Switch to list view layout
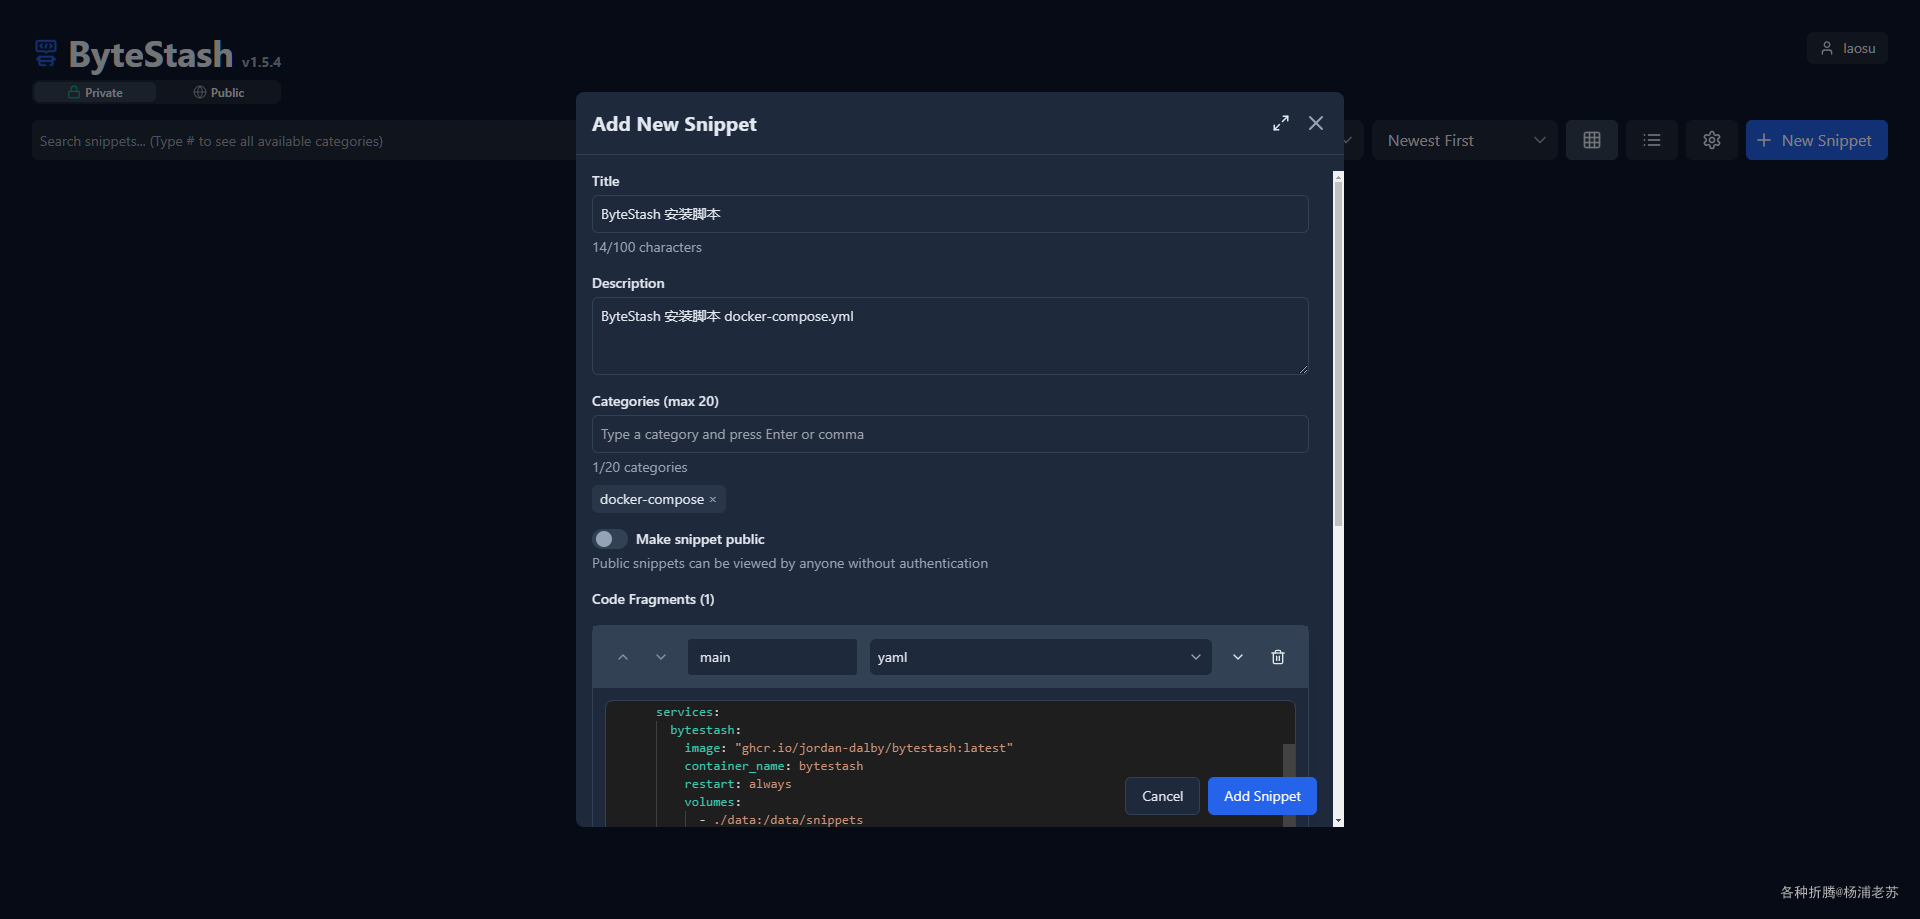 1651,140
